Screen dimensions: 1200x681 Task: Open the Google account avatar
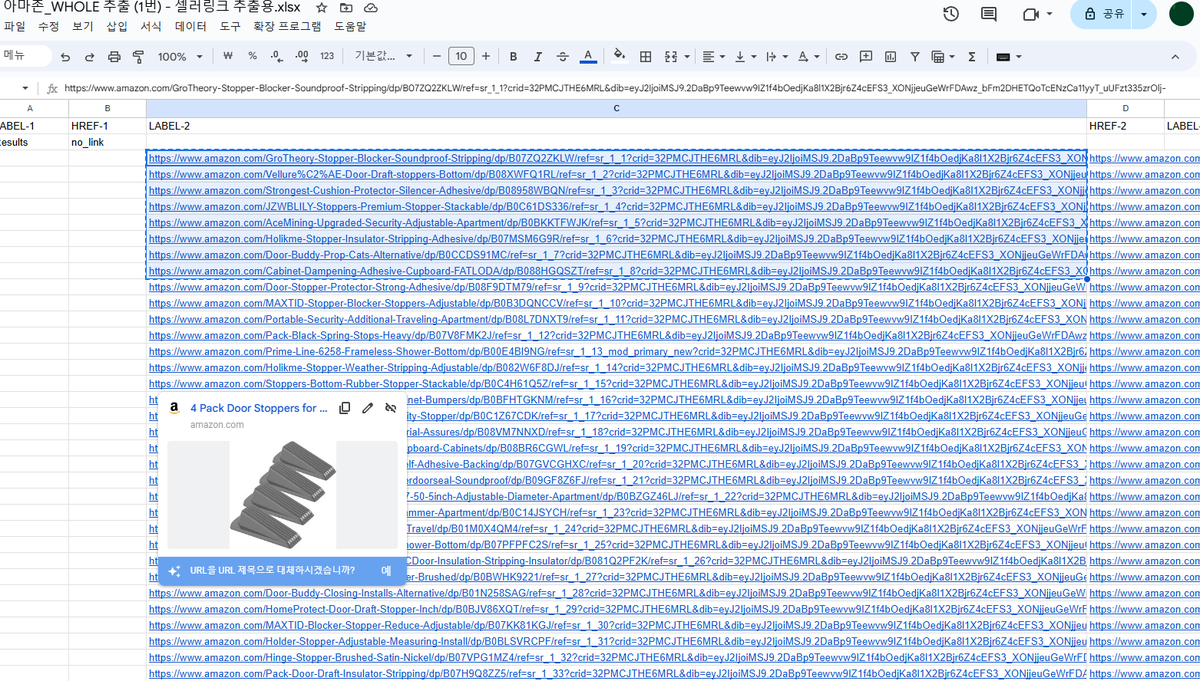tap(1183, 14)
